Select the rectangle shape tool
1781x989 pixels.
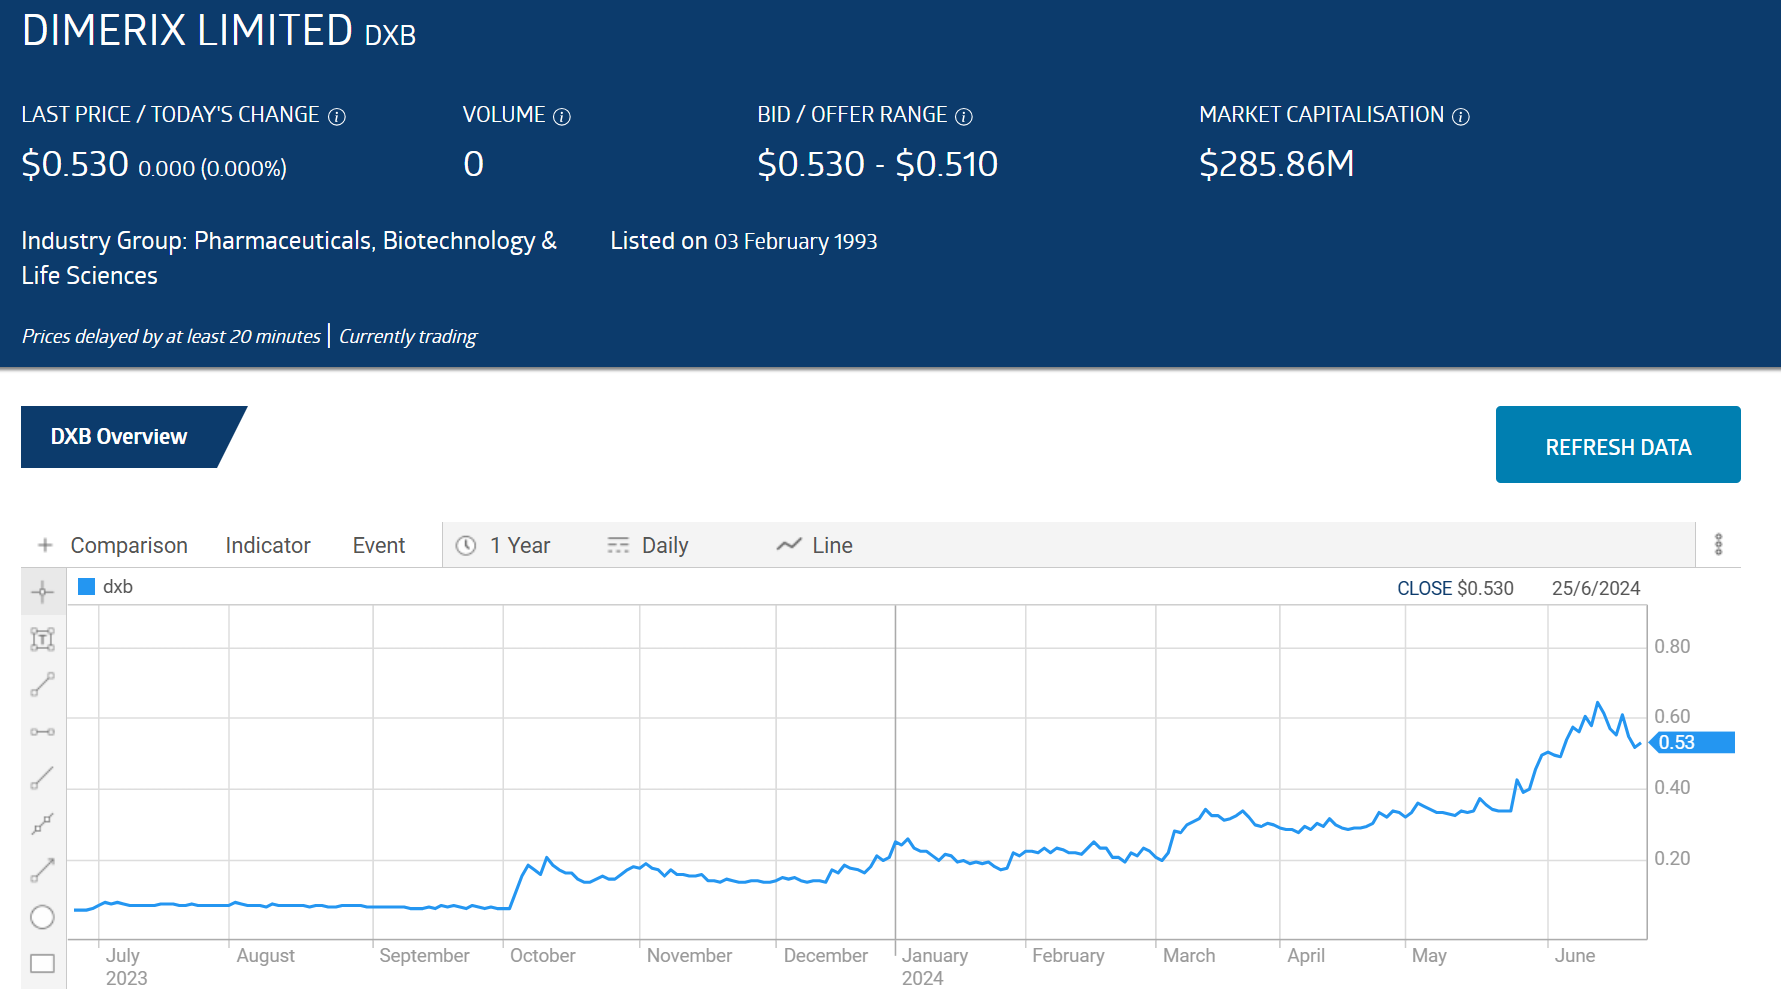42,963
